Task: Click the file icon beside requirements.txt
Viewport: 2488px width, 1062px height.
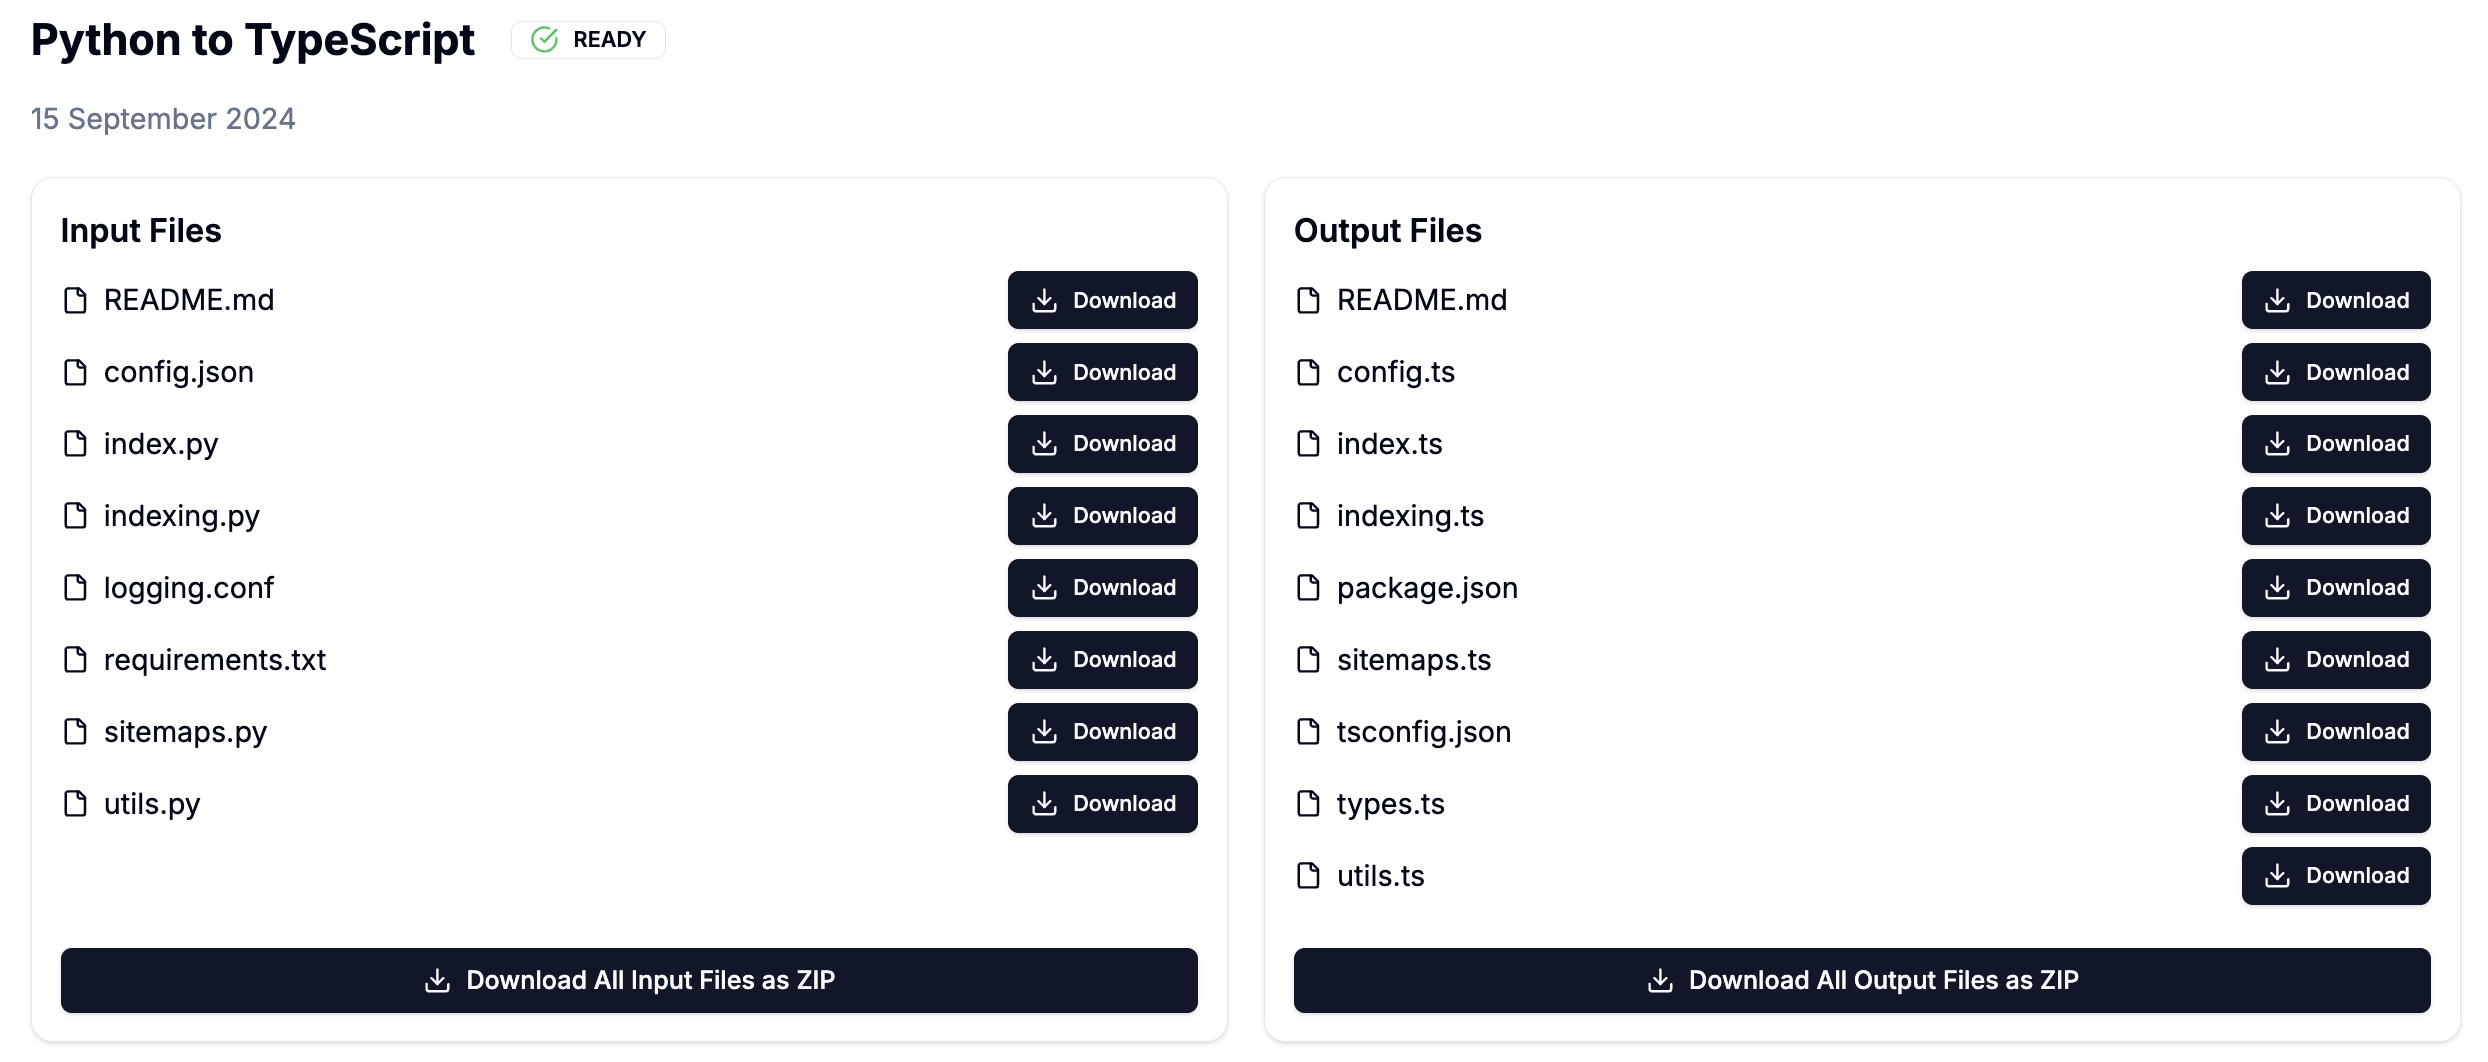Action: pos(75,660)
